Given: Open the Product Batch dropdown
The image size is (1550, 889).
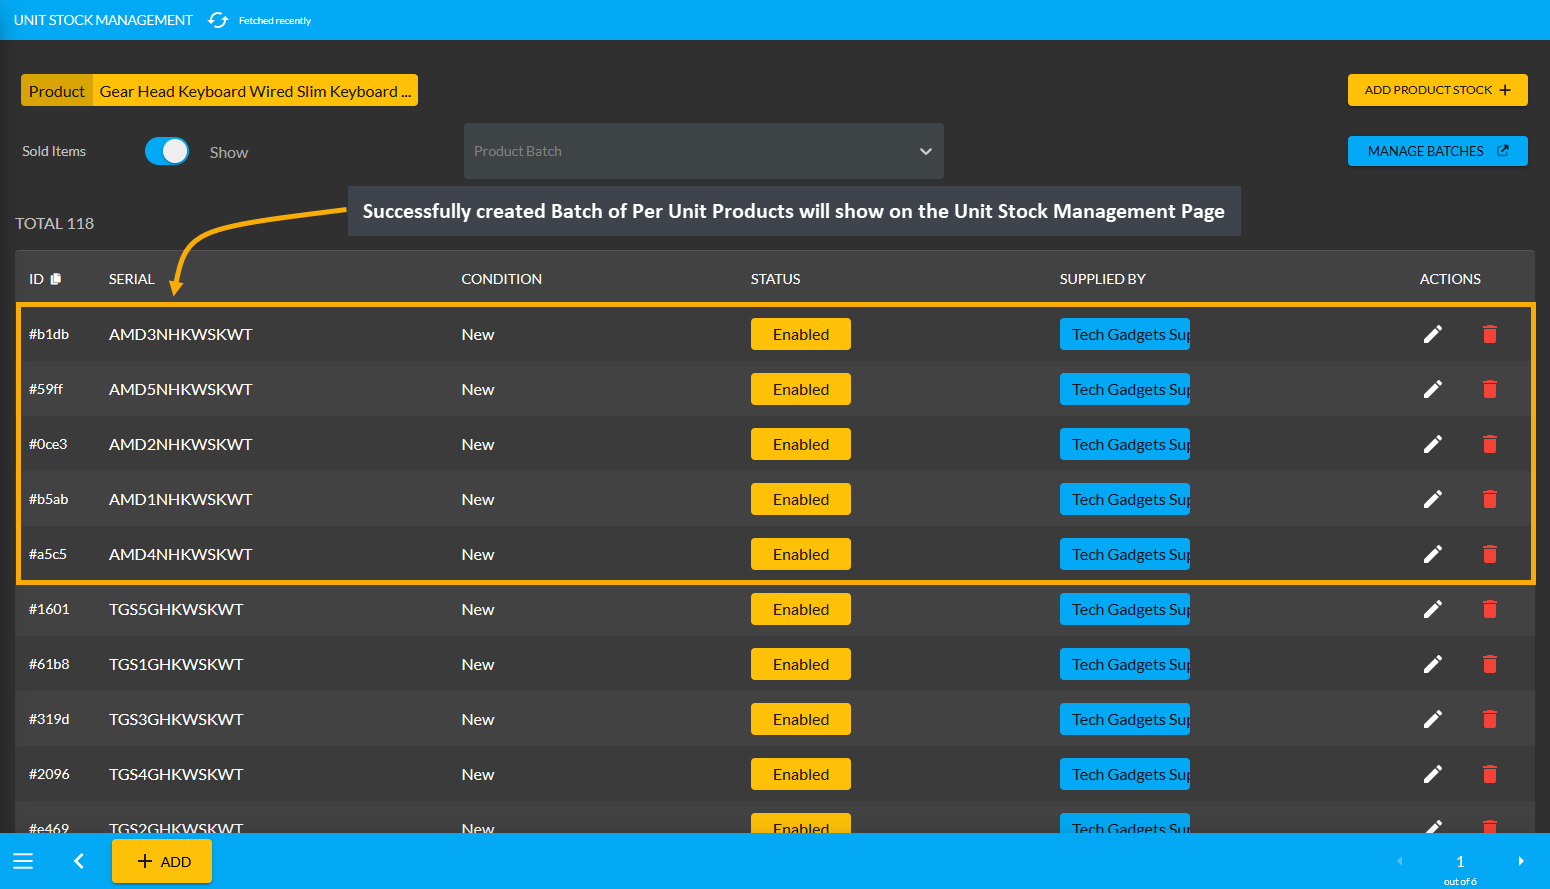Looking at the screenshot, I should pos(704,151).
